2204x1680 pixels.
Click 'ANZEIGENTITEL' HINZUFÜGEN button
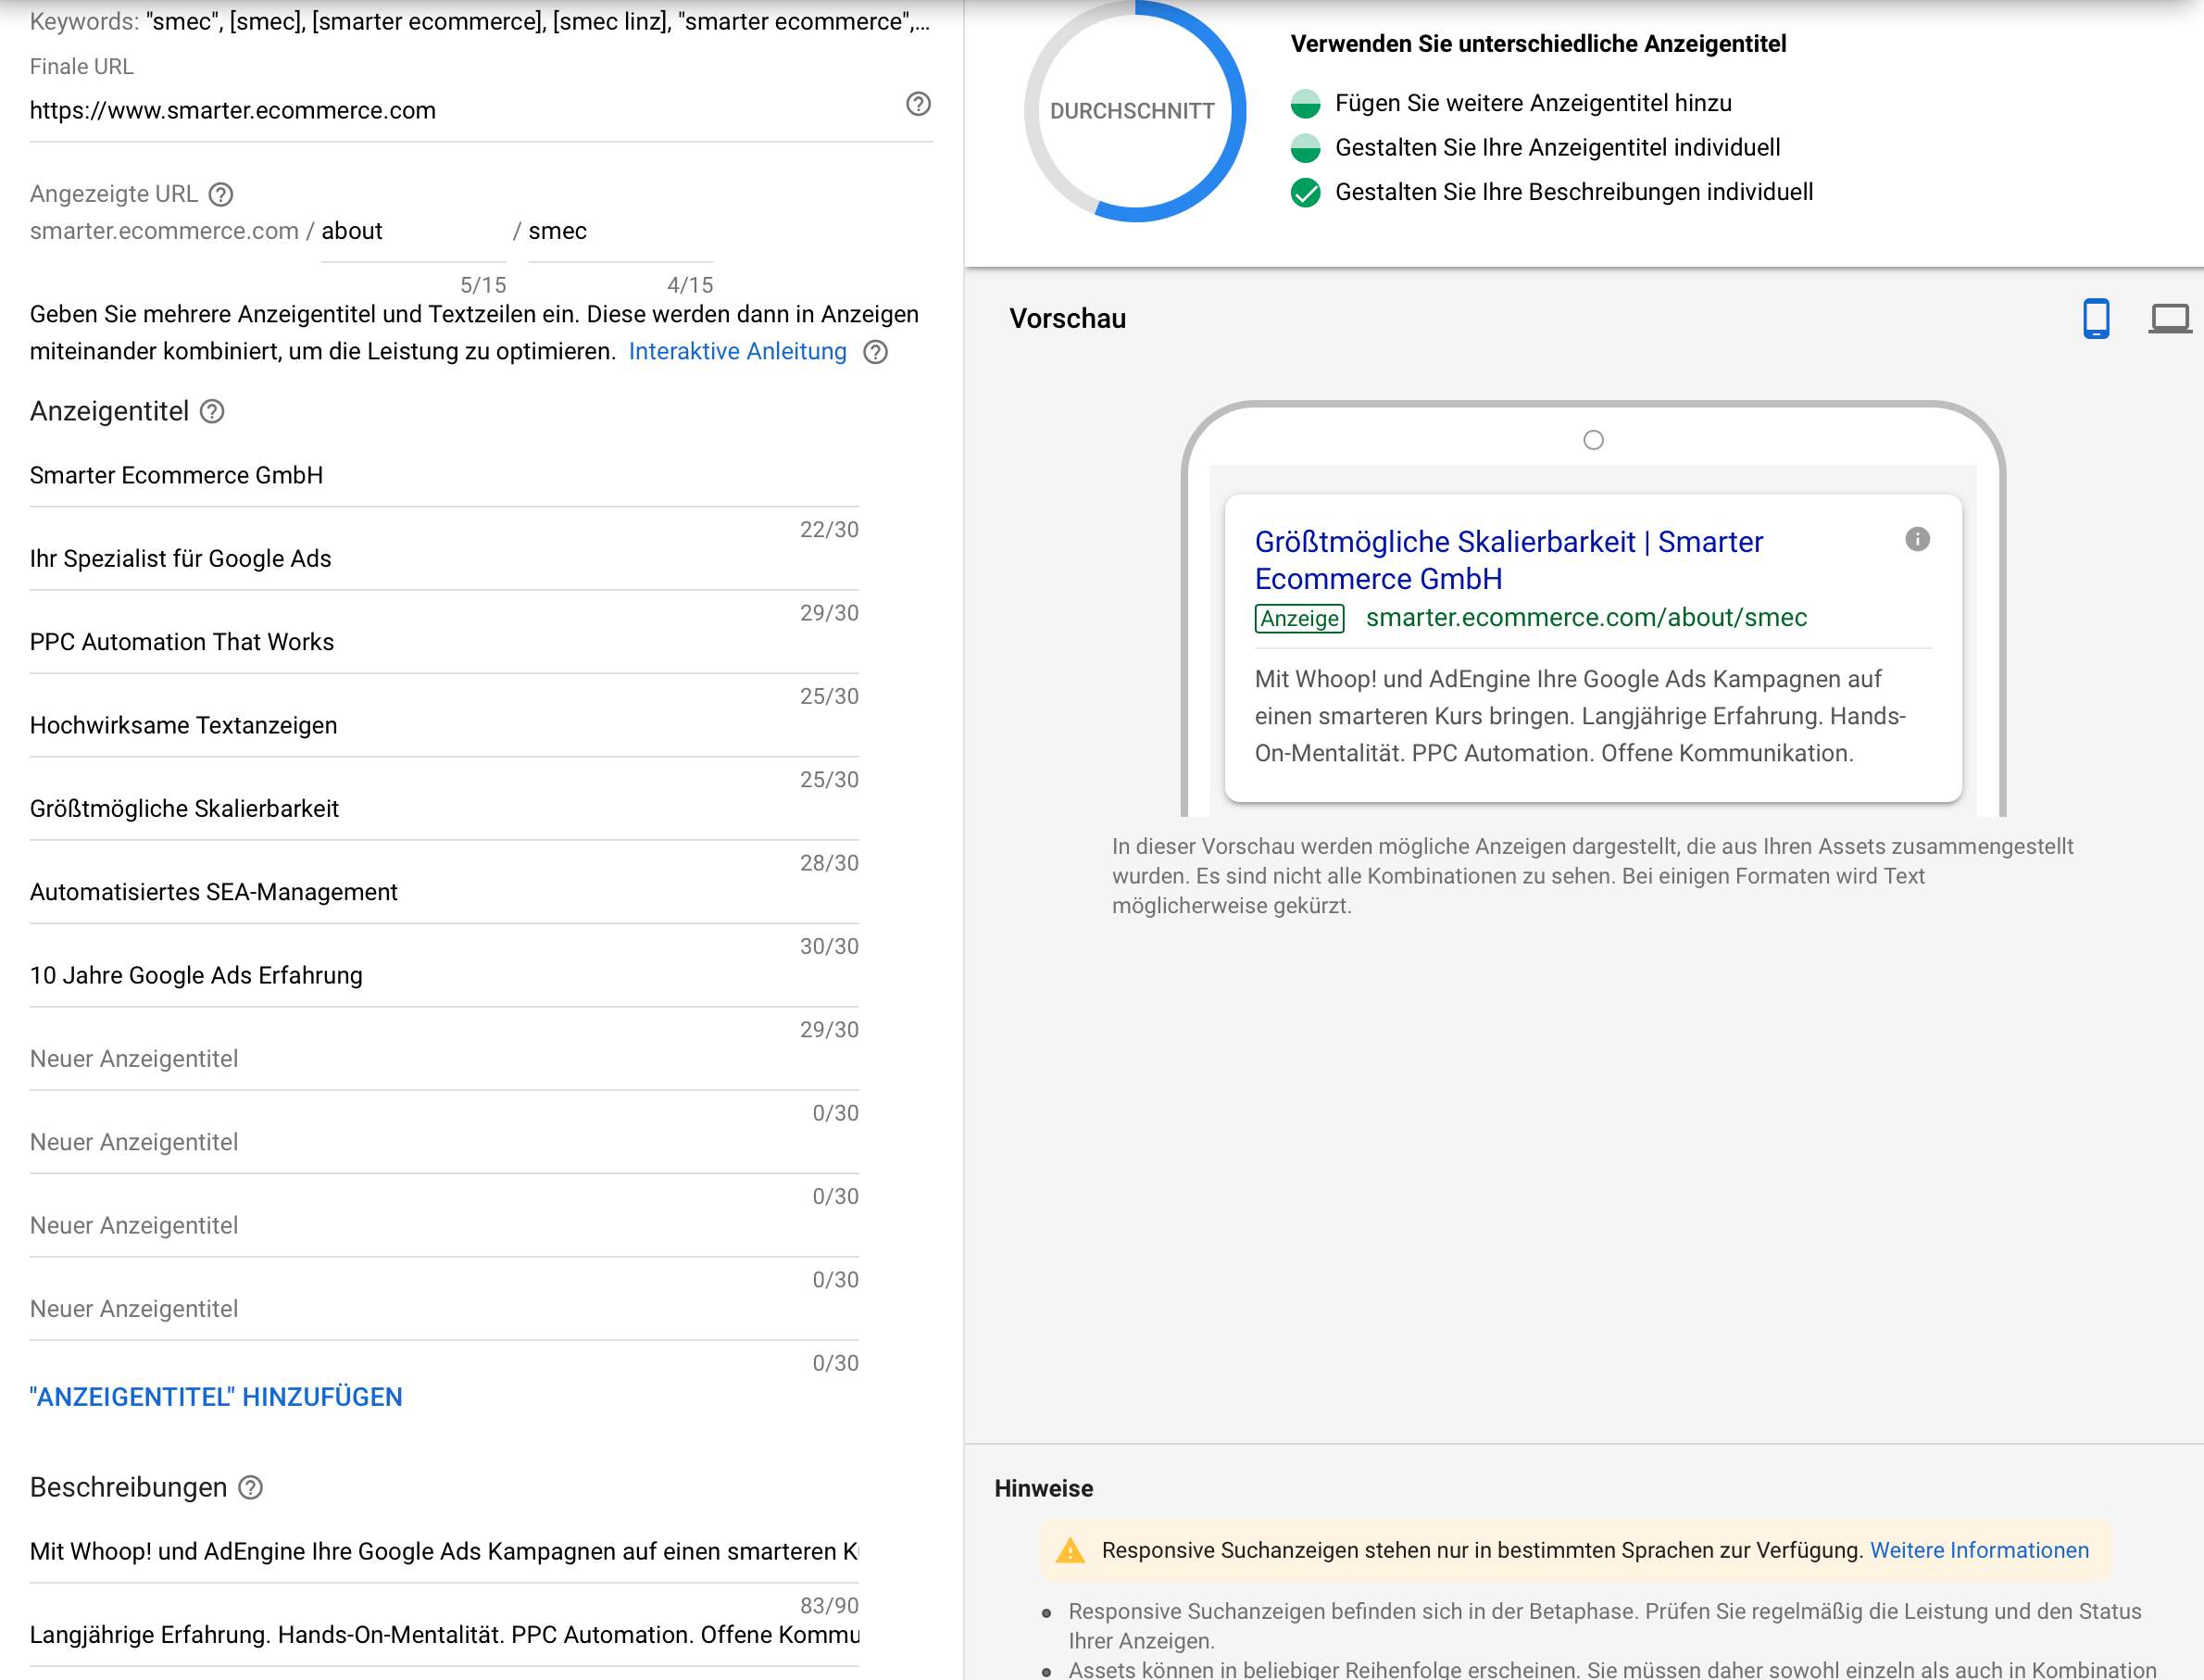(x=216, y=1397)
